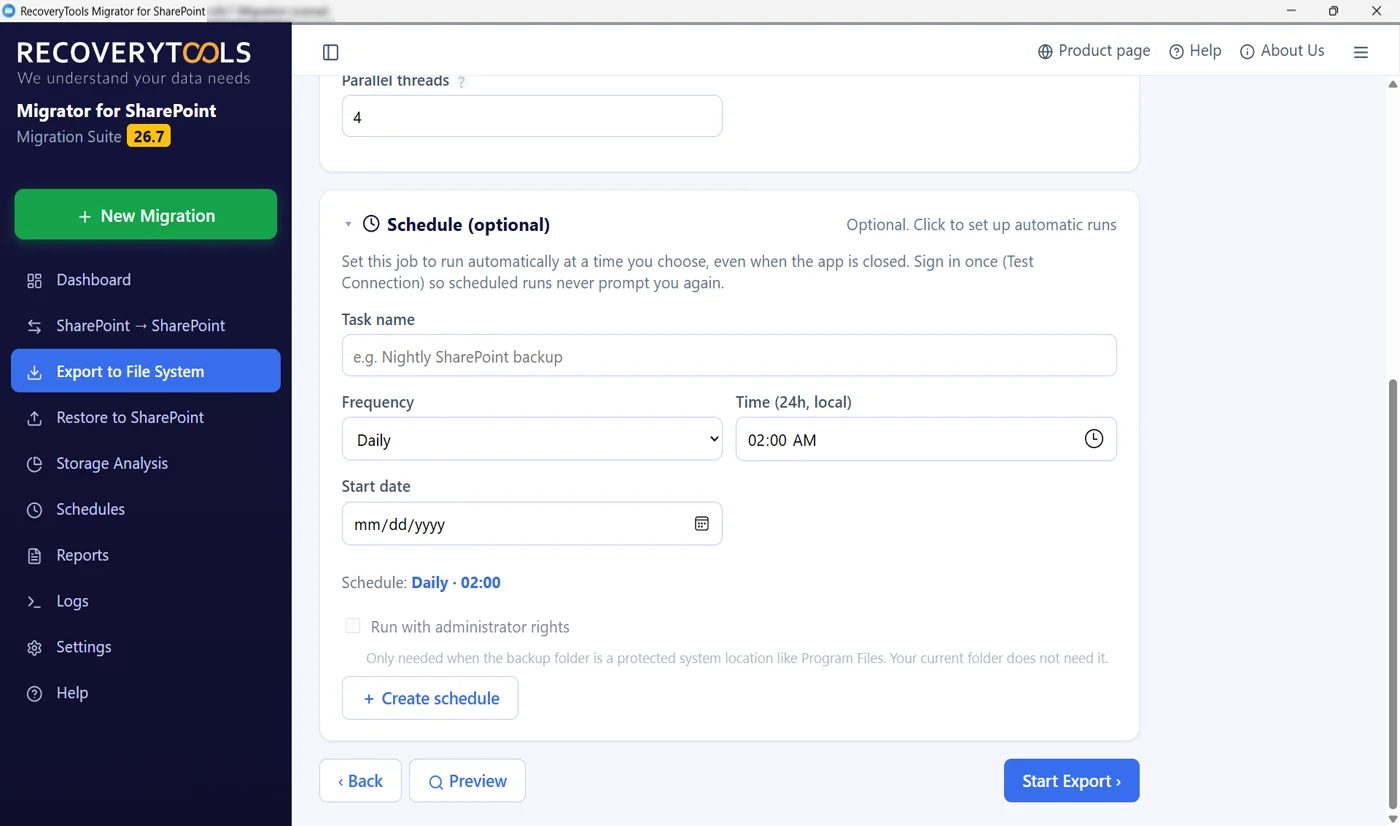Click the vertical scrollbar thumb
Viewport: 1400px width, 826px height.
coord(1393,594)
